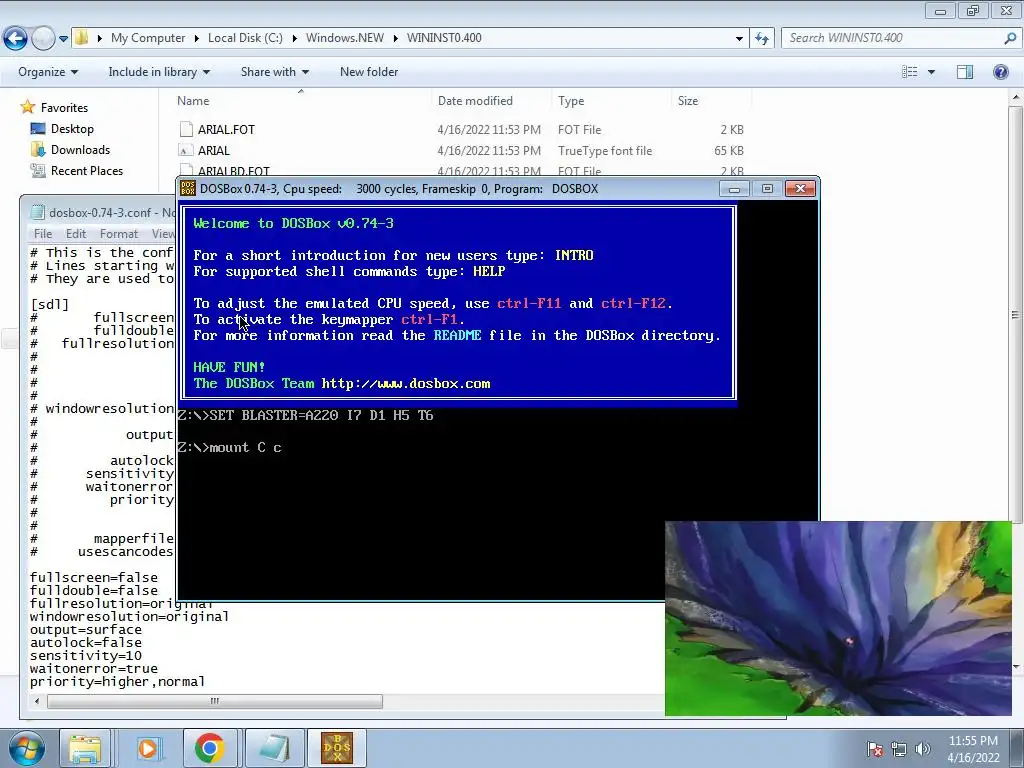Click the Explorer forward navigation arrow
This screenshot has height=768, width=1024.
click(43, 39)
